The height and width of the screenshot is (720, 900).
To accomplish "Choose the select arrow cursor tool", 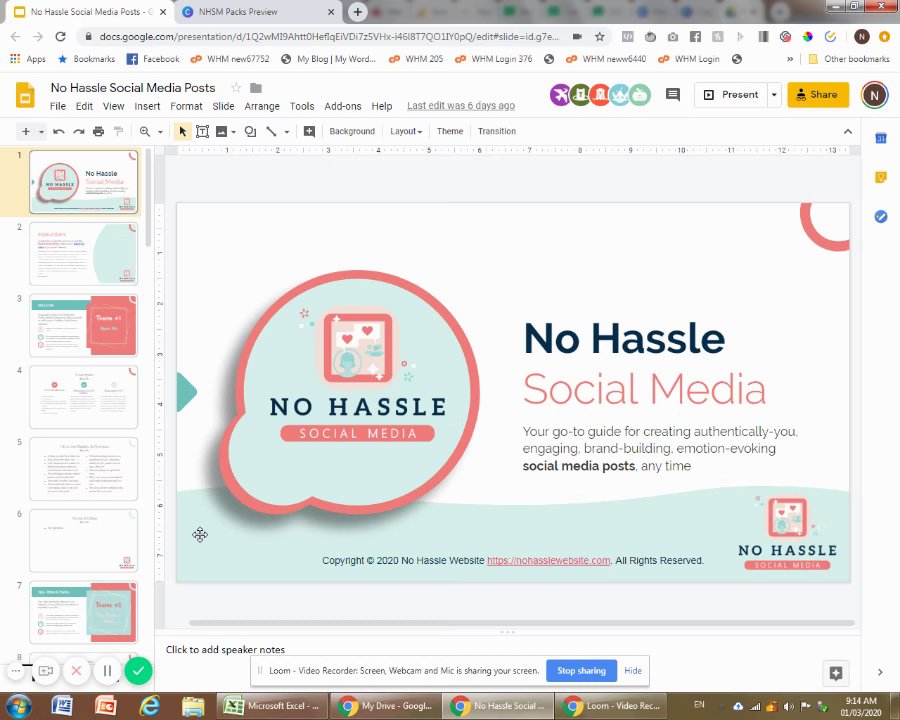I will click(183, 131).
